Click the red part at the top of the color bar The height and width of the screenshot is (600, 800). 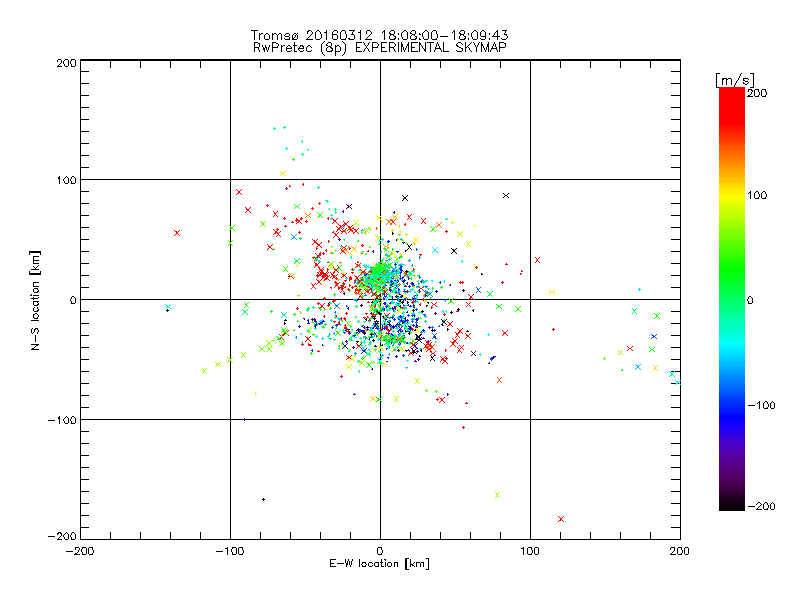(732, 102)
